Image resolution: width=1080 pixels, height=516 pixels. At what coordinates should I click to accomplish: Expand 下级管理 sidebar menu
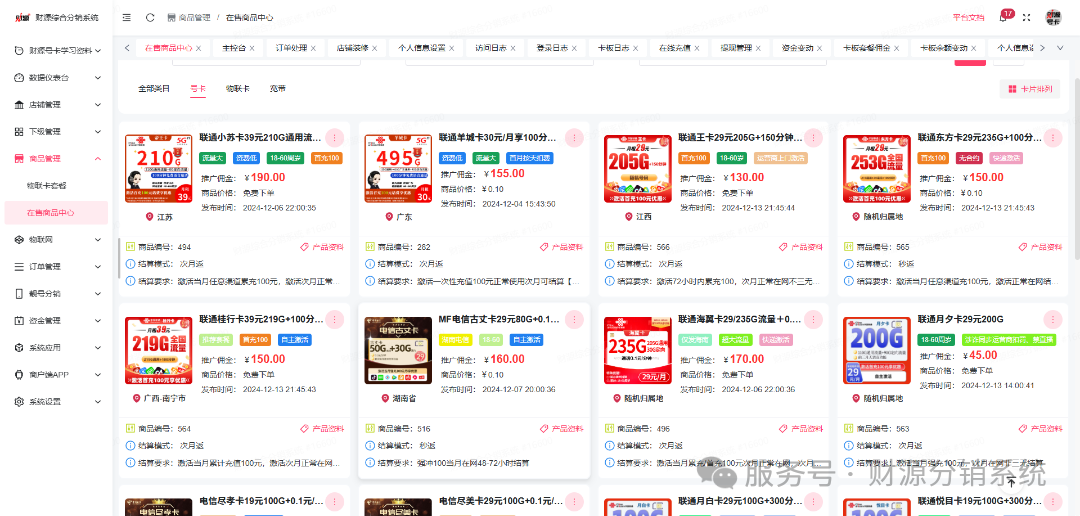tap(56, 132)
